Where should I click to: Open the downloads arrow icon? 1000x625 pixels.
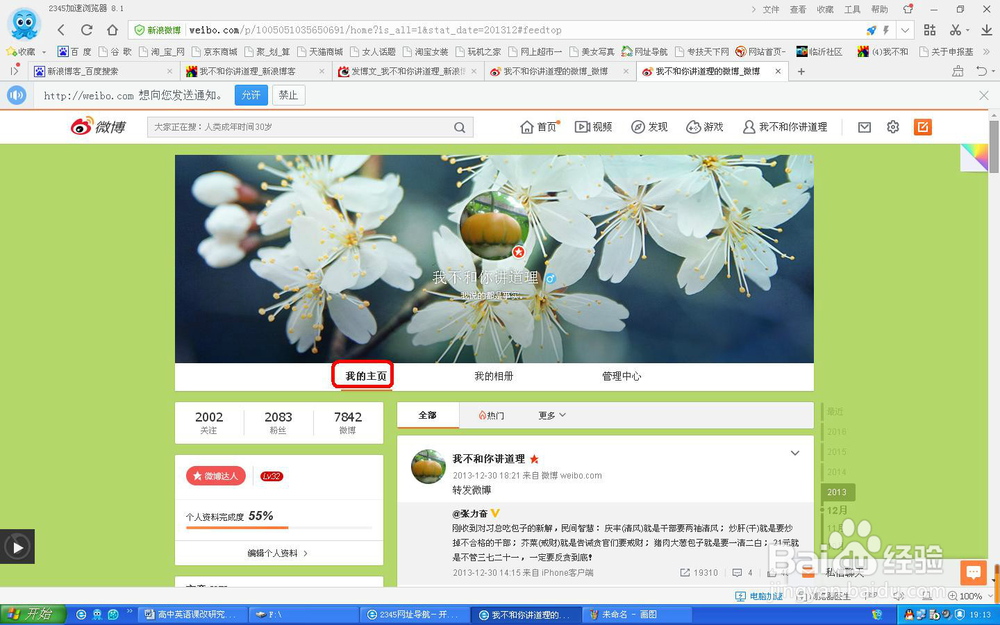[x=986, y=30]
